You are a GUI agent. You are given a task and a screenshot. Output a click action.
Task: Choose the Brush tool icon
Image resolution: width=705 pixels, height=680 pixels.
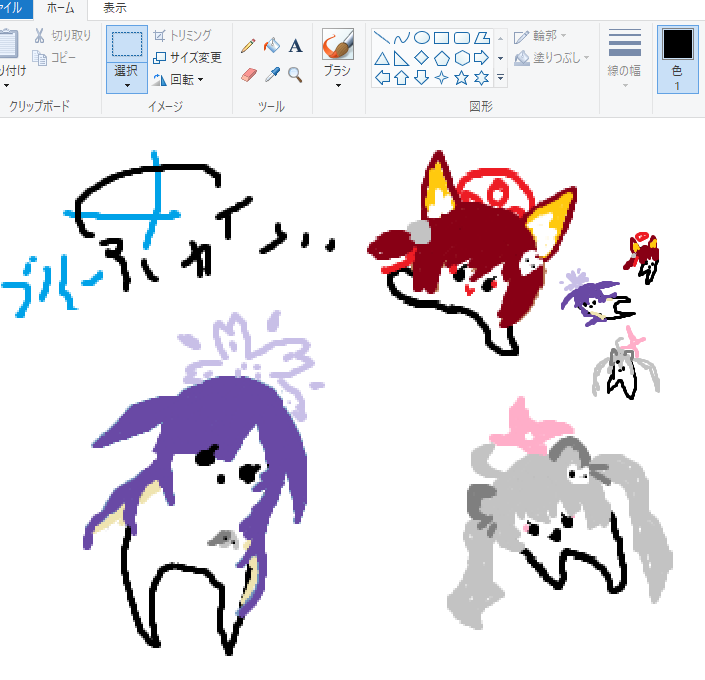pyautogui.click(x=338, y=44)
